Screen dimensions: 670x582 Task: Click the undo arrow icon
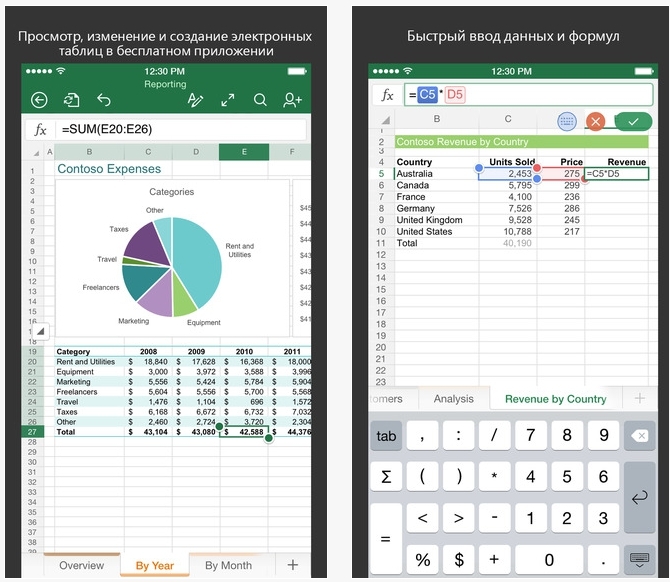pos(103,99)
